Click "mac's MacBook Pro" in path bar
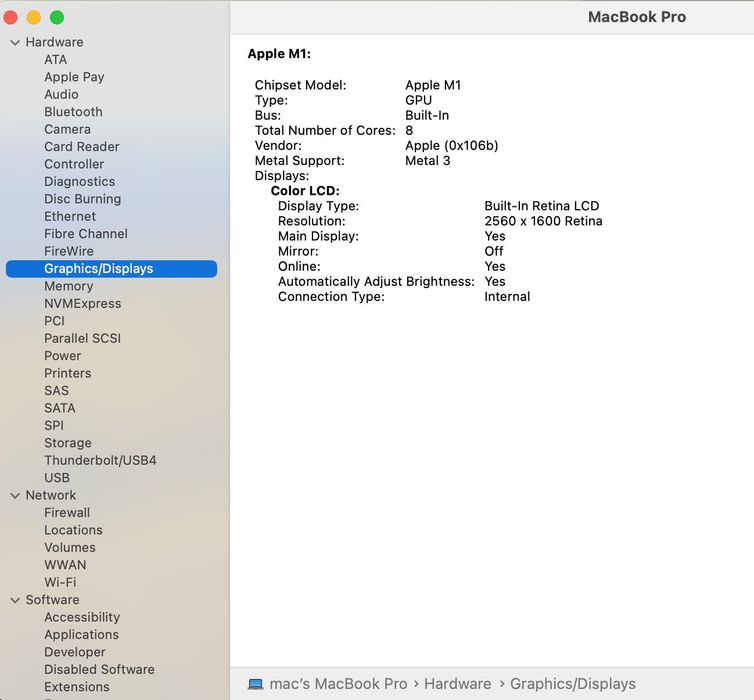The height and width of the screenshot is (700, 754). 338,684
